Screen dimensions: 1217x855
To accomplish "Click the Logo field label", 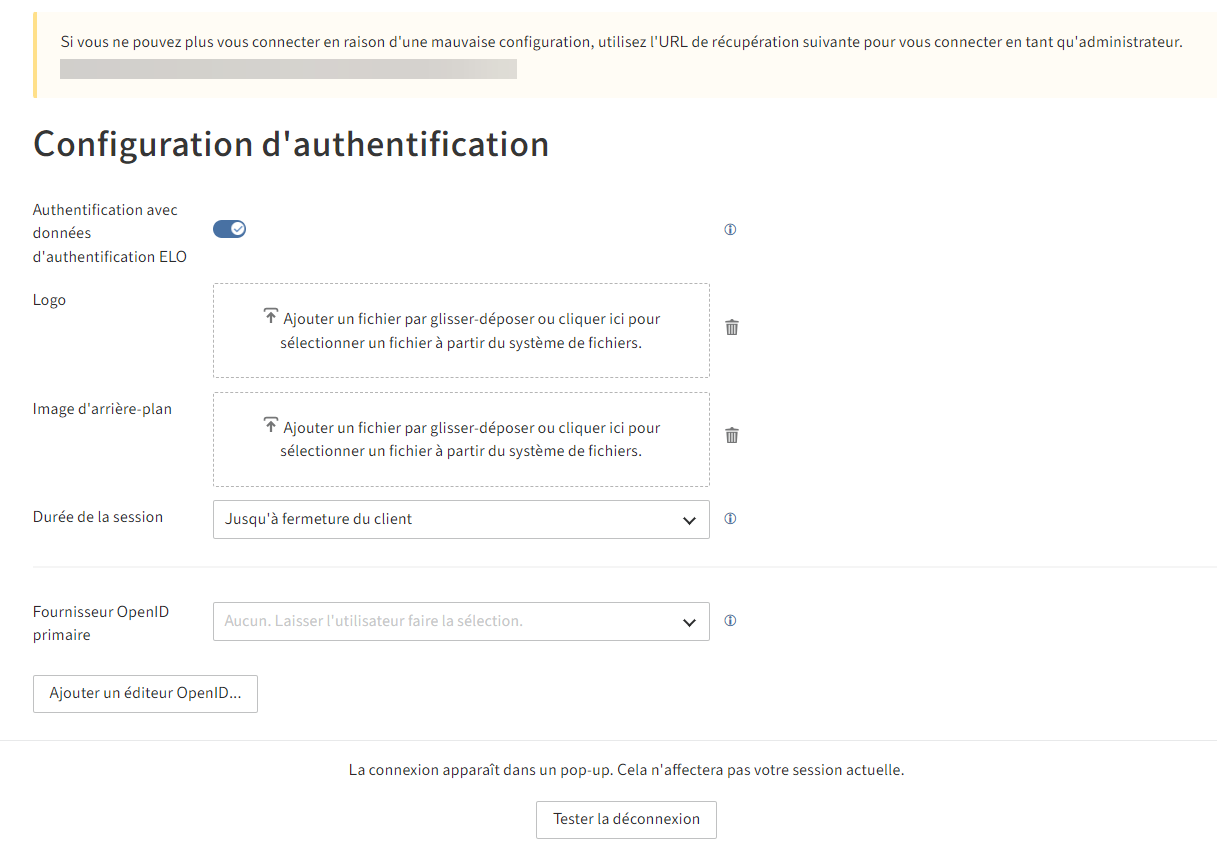I will [49, 300].
